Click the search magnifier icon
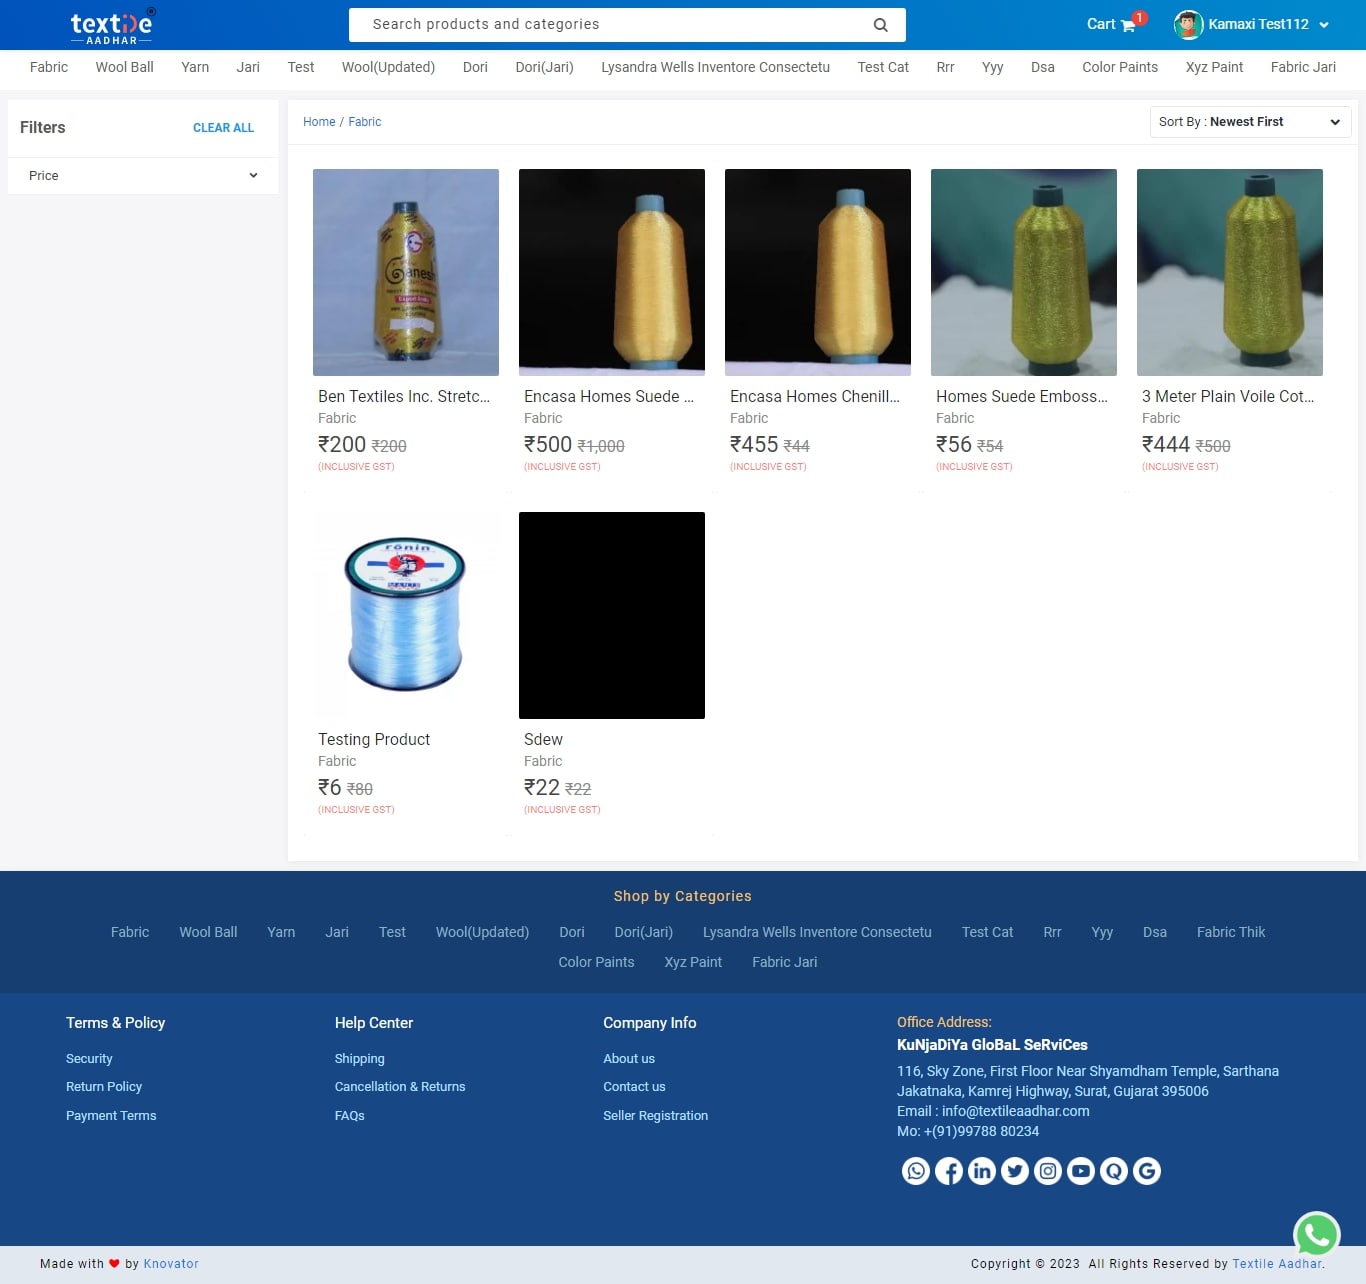Screen dimensions: 1366x1284 tap(880, 25)
